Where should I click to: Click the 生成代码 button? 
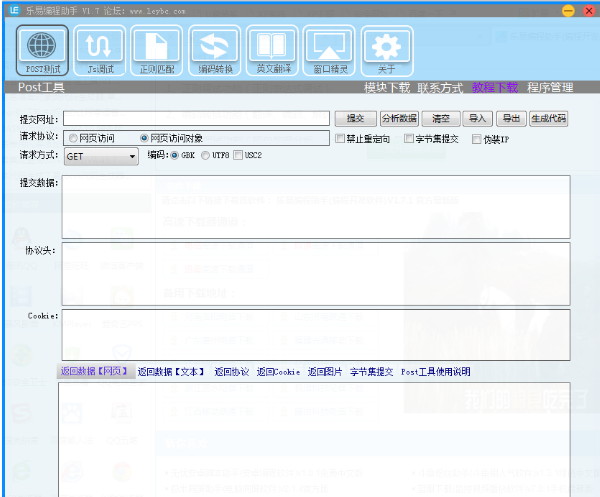pos(548,119)
